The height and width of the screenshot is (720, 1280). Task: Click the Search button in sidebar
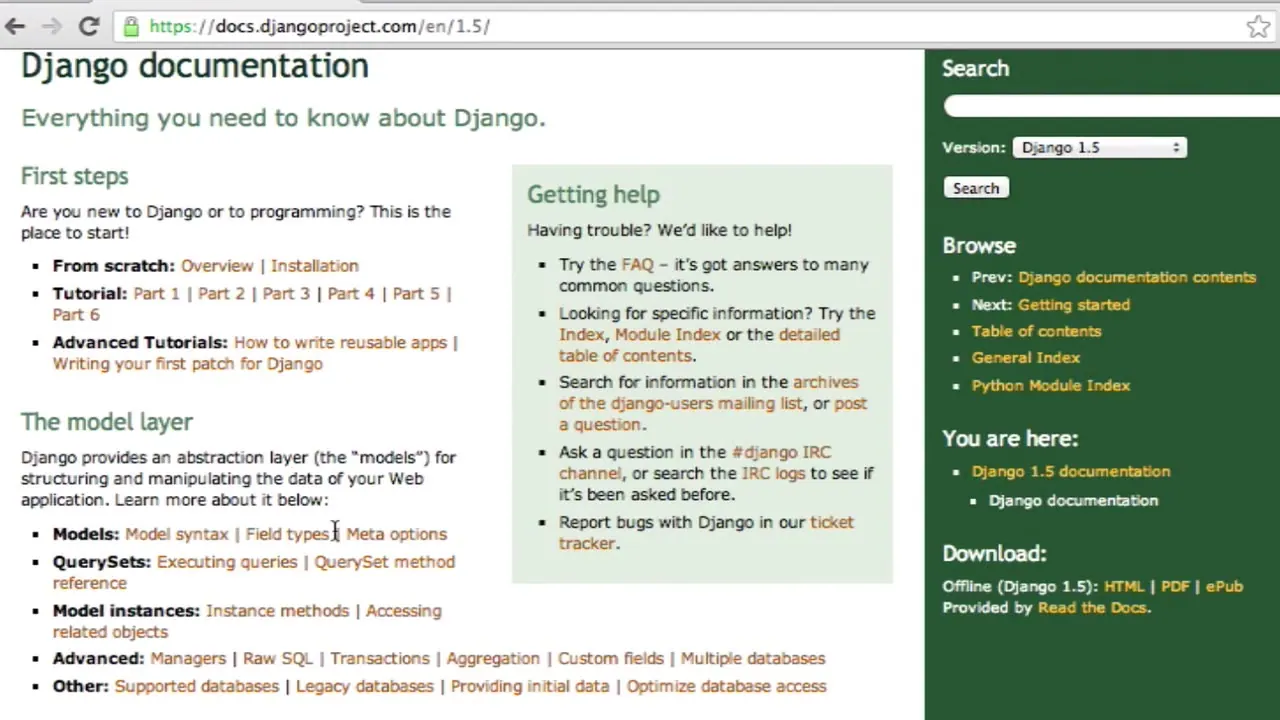[x=975, y=188]
